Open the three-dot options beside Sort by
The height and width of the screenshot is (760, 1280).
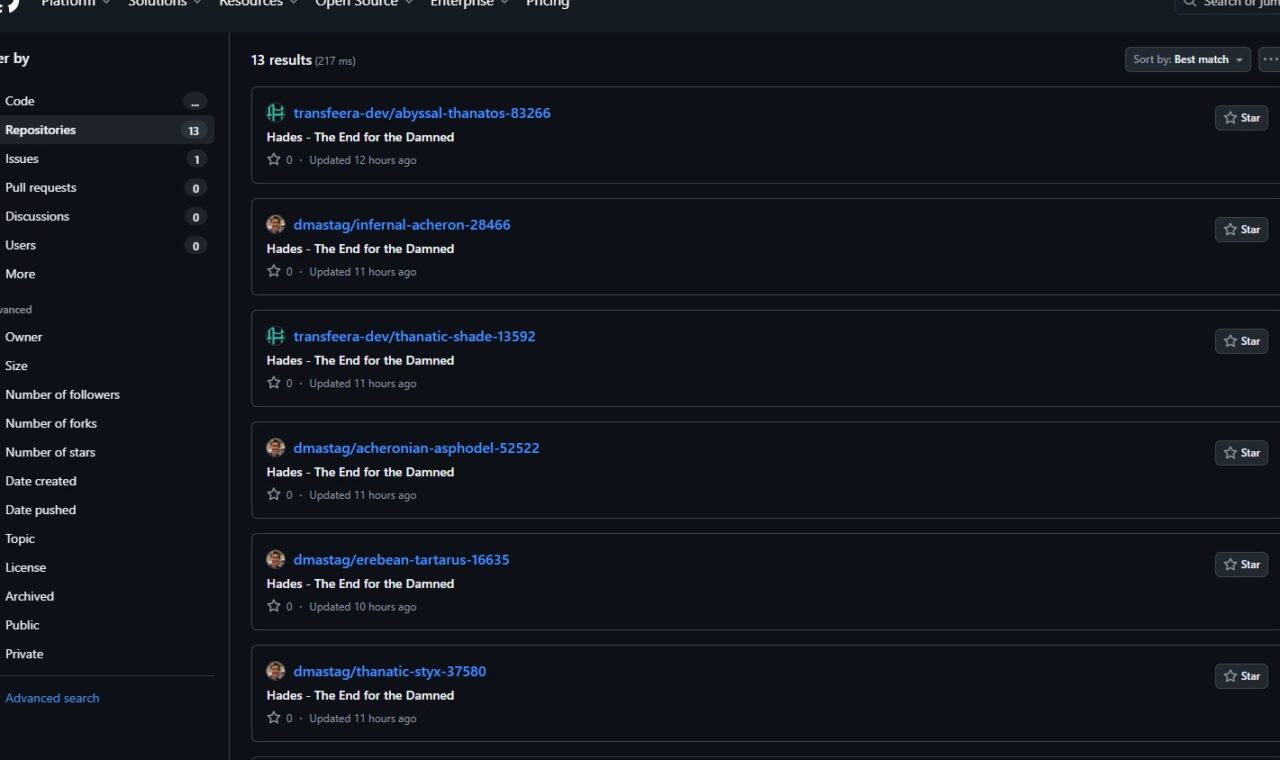click(1269, 60)
